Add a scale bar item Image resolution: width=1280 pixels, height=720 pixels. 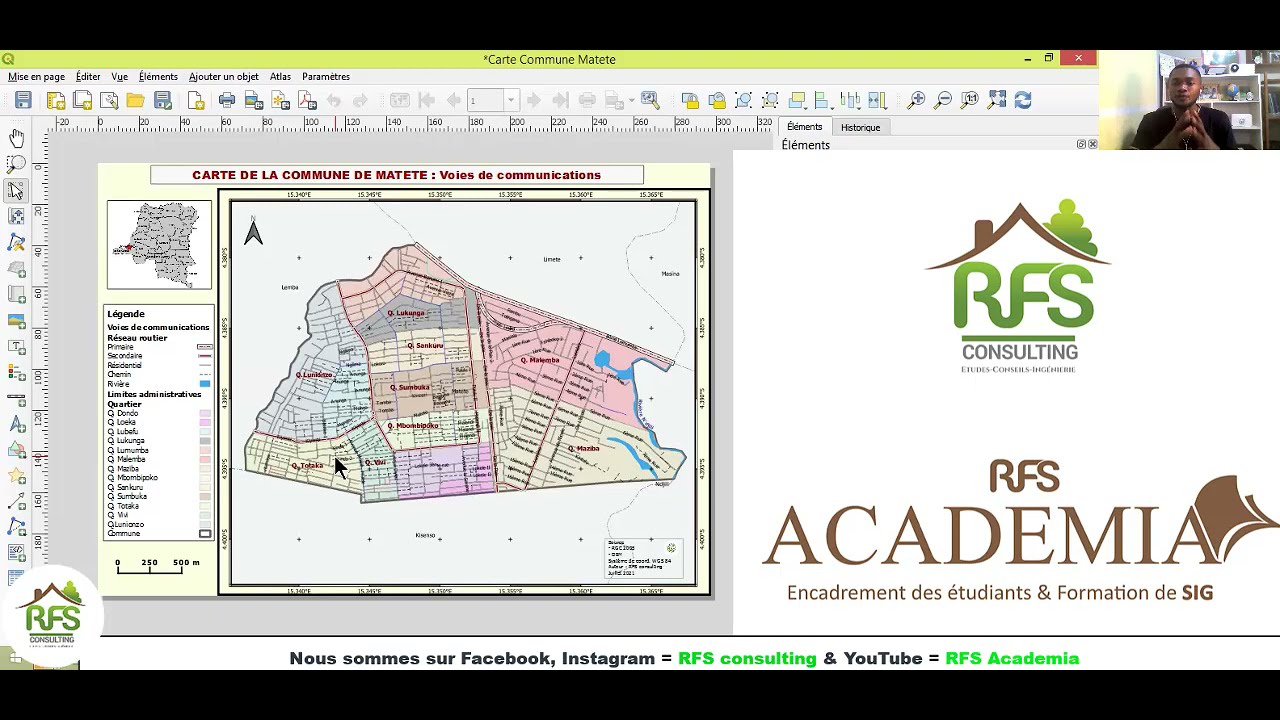[x=16, y=399]
